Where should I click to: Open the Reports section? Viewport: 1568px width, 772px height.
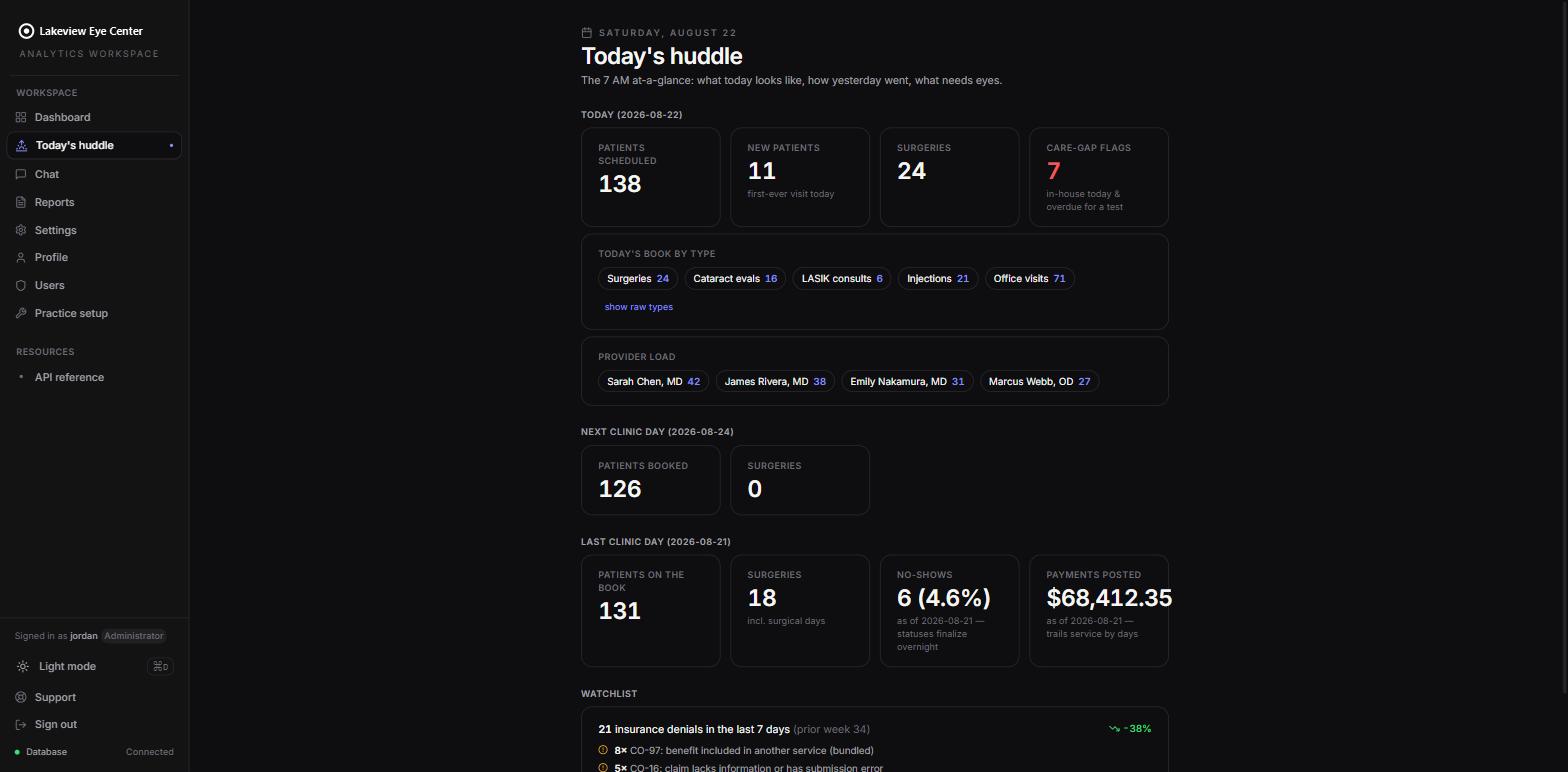click(94, 202)
